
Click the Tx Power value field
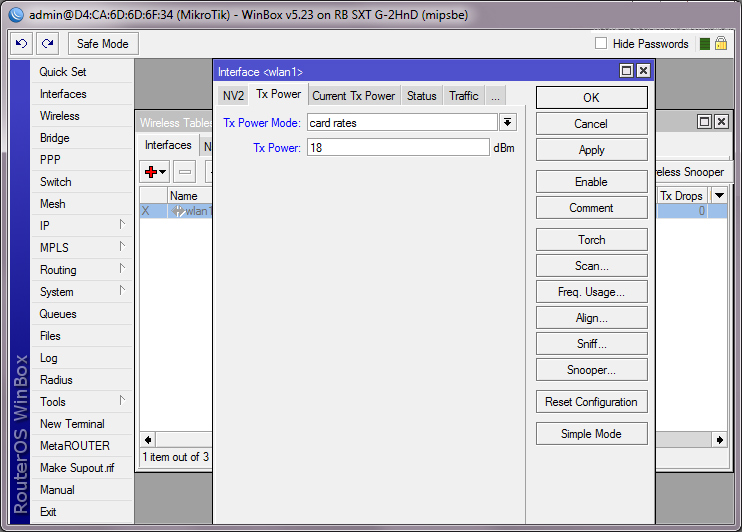click(x=398, y=147)
